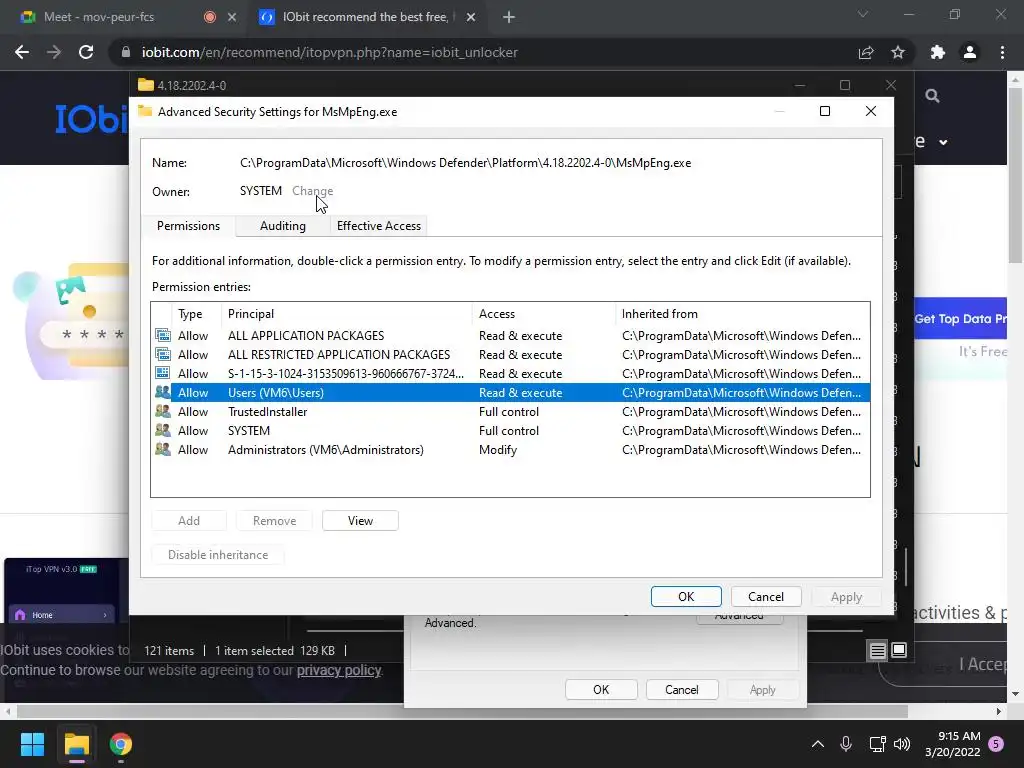
Task: Select the Users (VM6\Users) entry
Action: click(511, 392)
